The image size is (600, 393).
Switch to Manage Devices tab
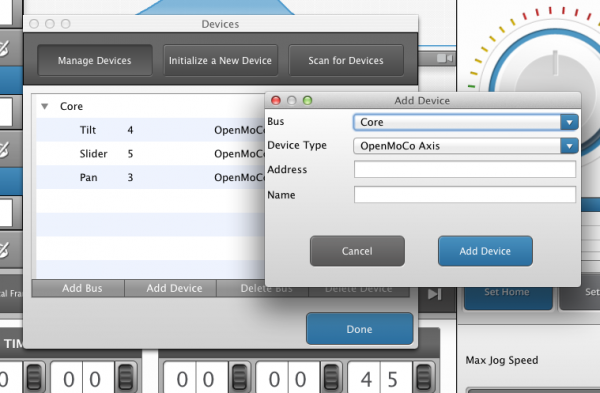click(x=95, y=60)
